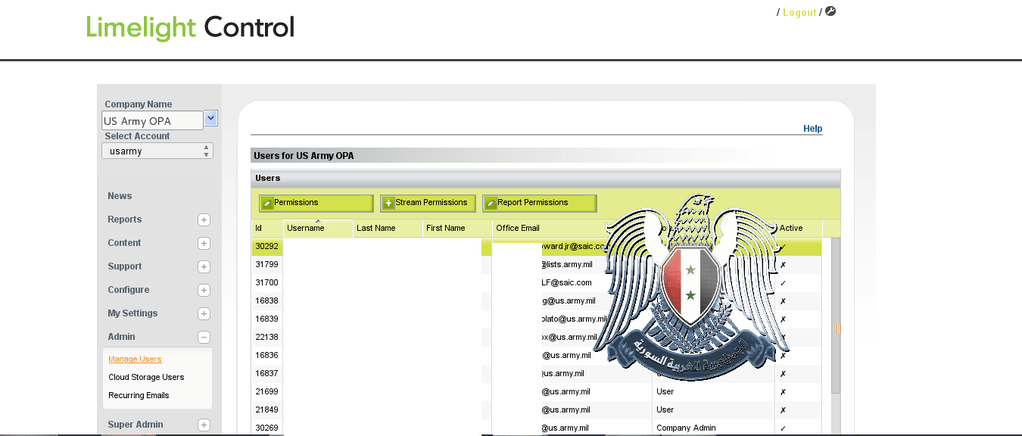Expand the Support section plus icon
Viewport: 1022px width, 436px height.
(204, 267)
